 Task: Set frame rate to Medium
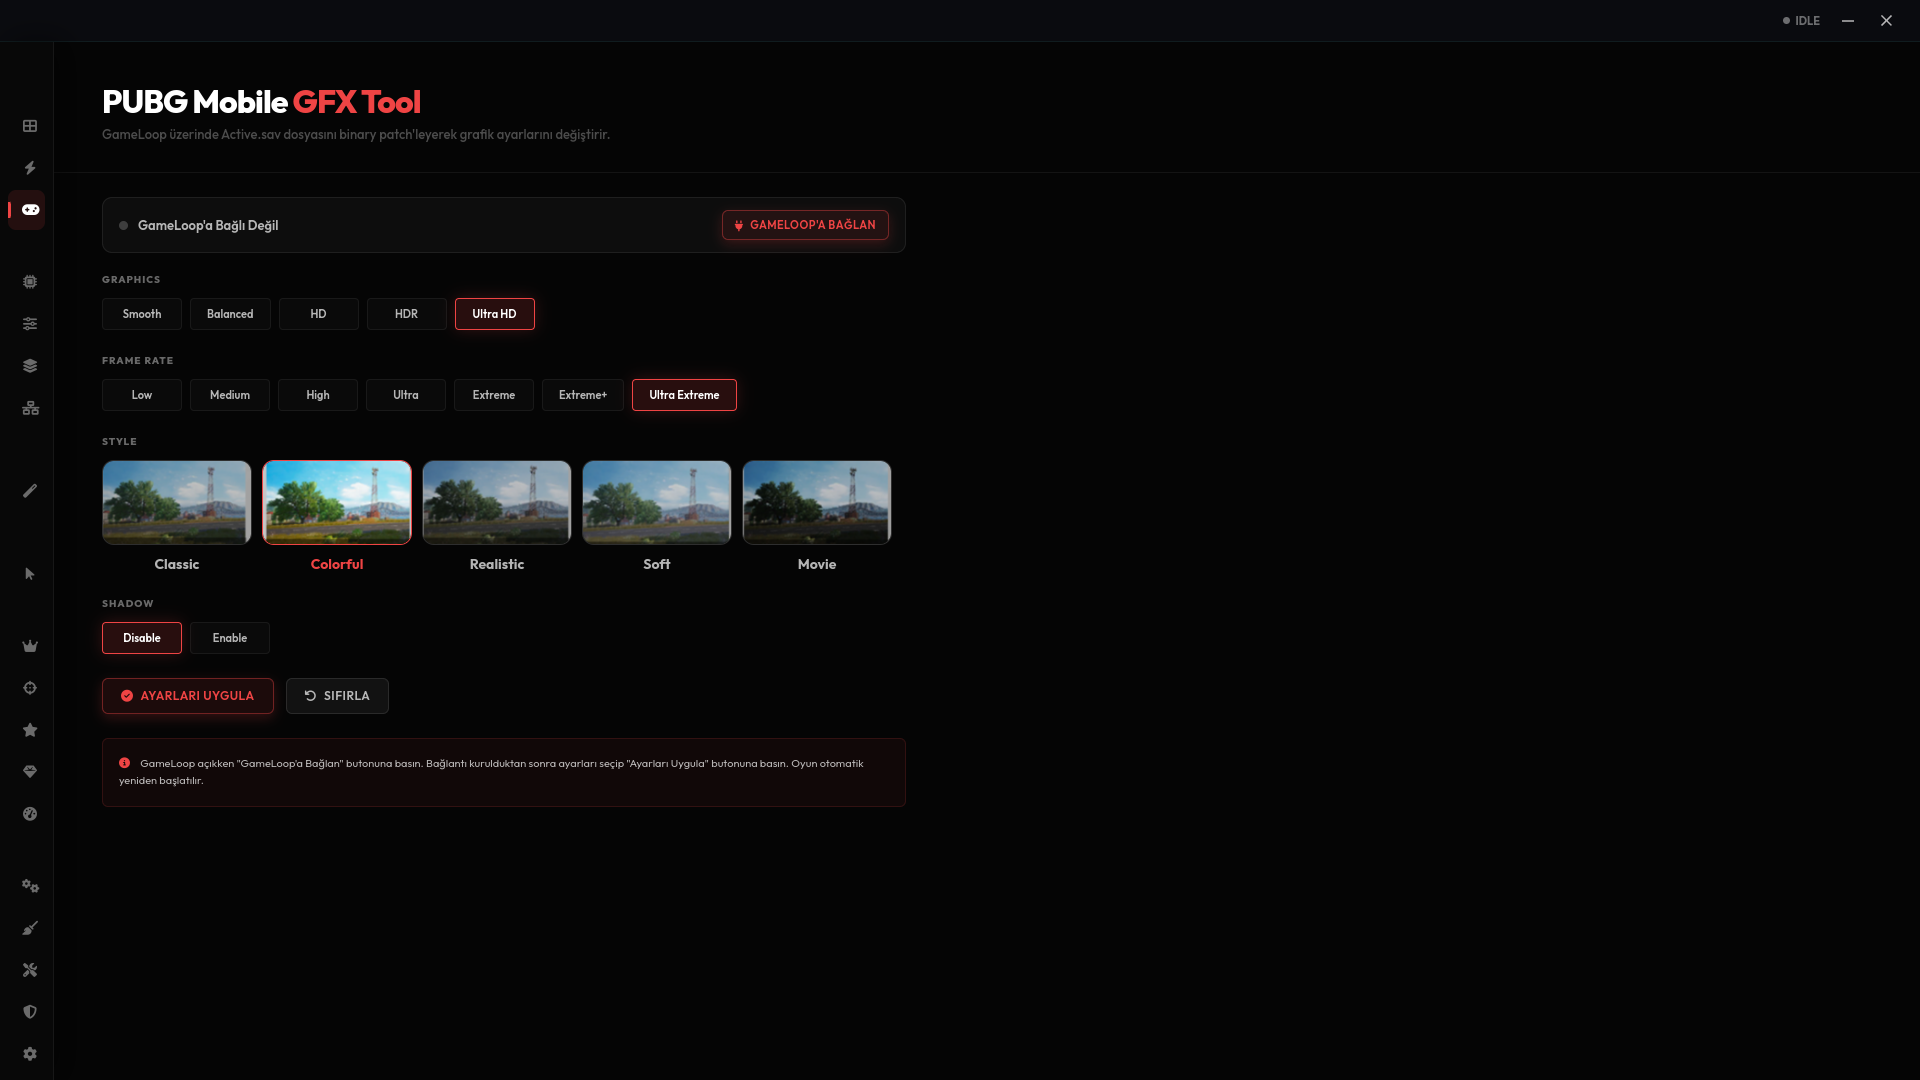pyautogui.click(x=230, y=395)
